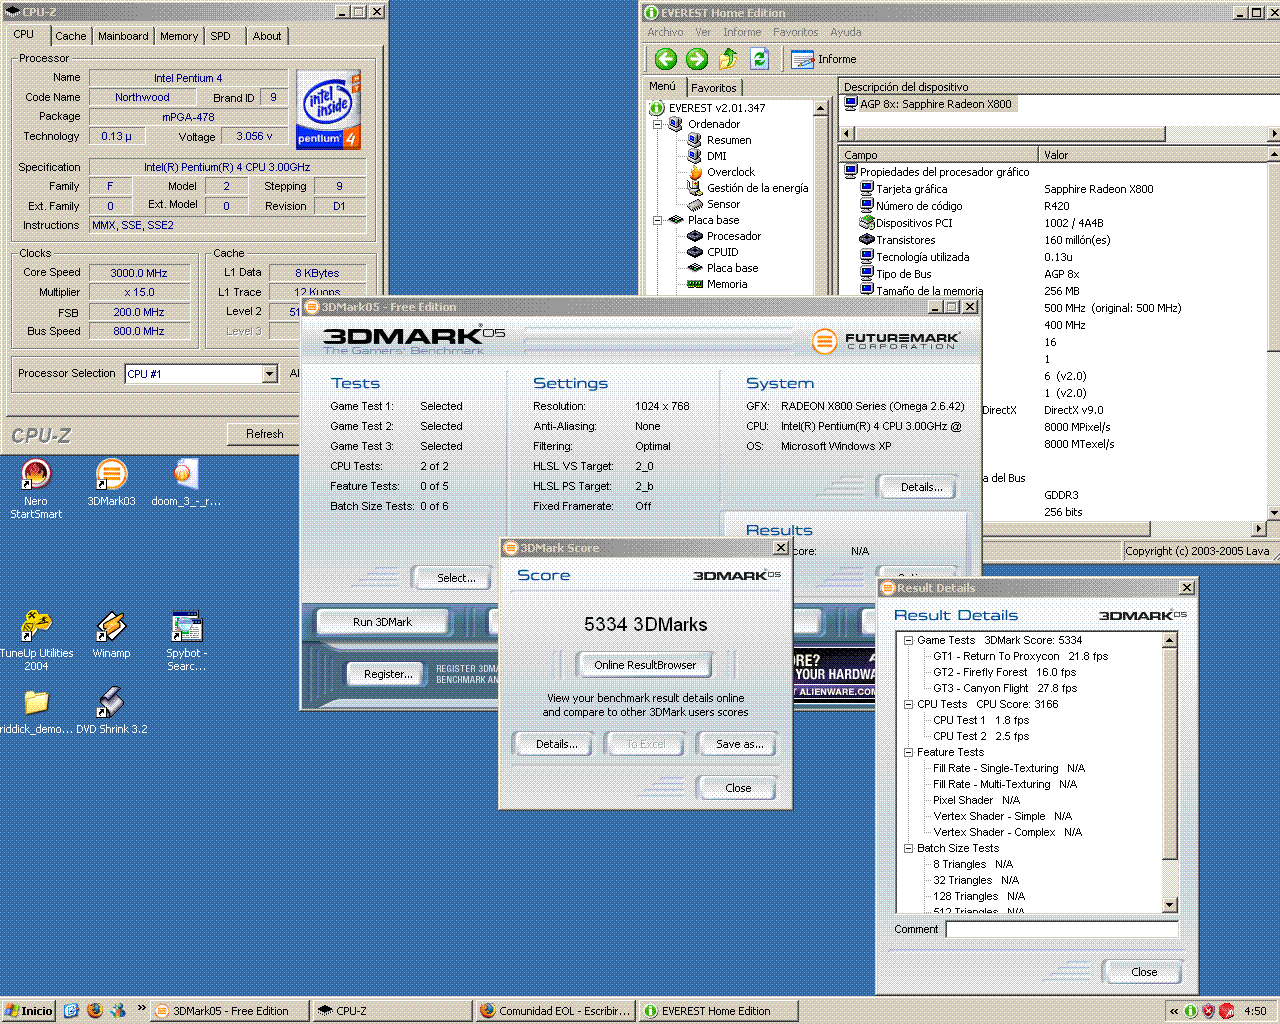Click the EVEREST back navigation arrow
The height and width of the screenshot is (1024, 1280).
coord(666,59)
